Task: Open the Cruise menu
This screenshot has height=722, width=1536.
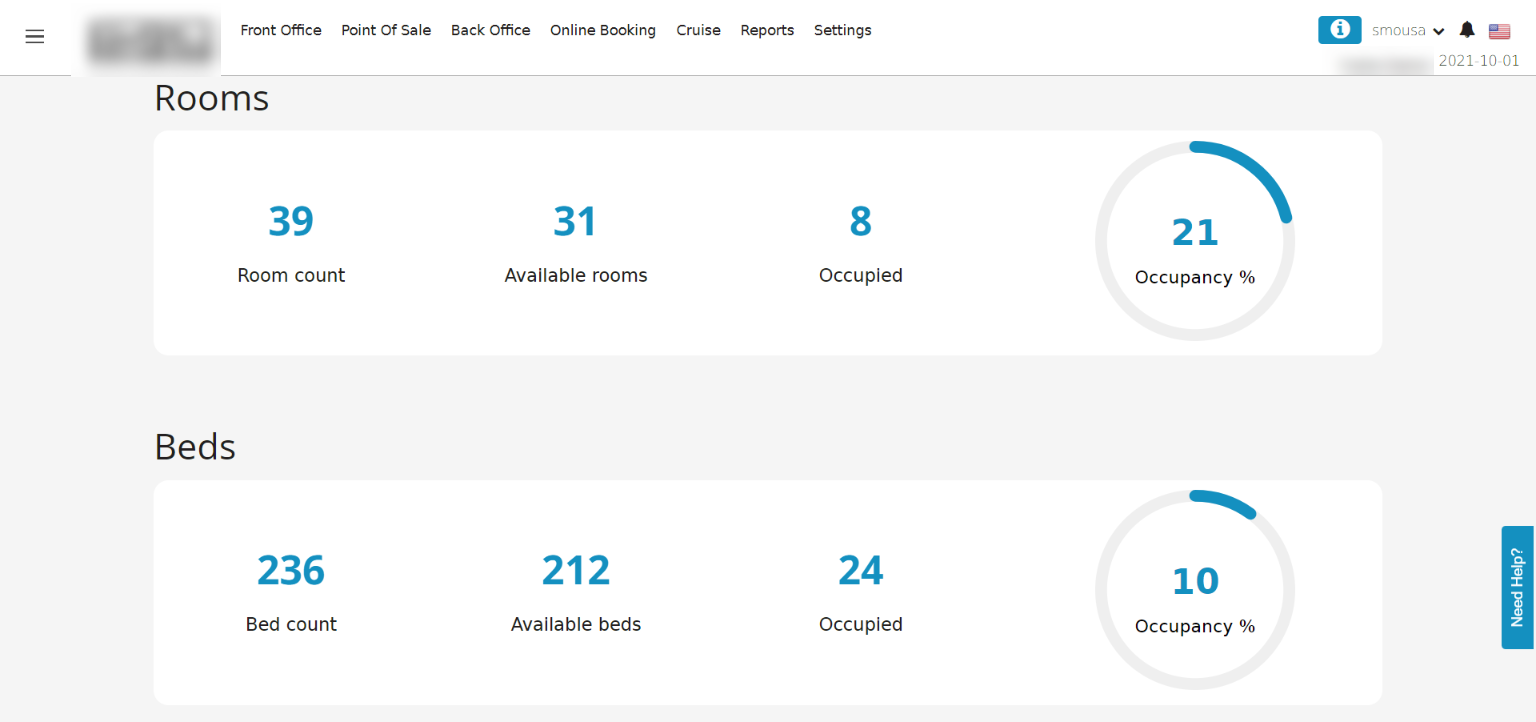Action: point(698,30)
